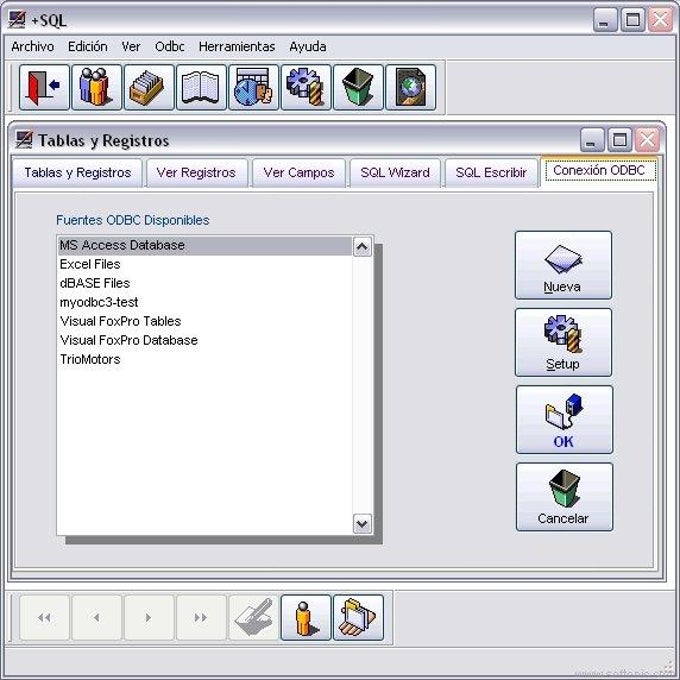Select TrioMotors ODBC source

[x=205, y=360]
